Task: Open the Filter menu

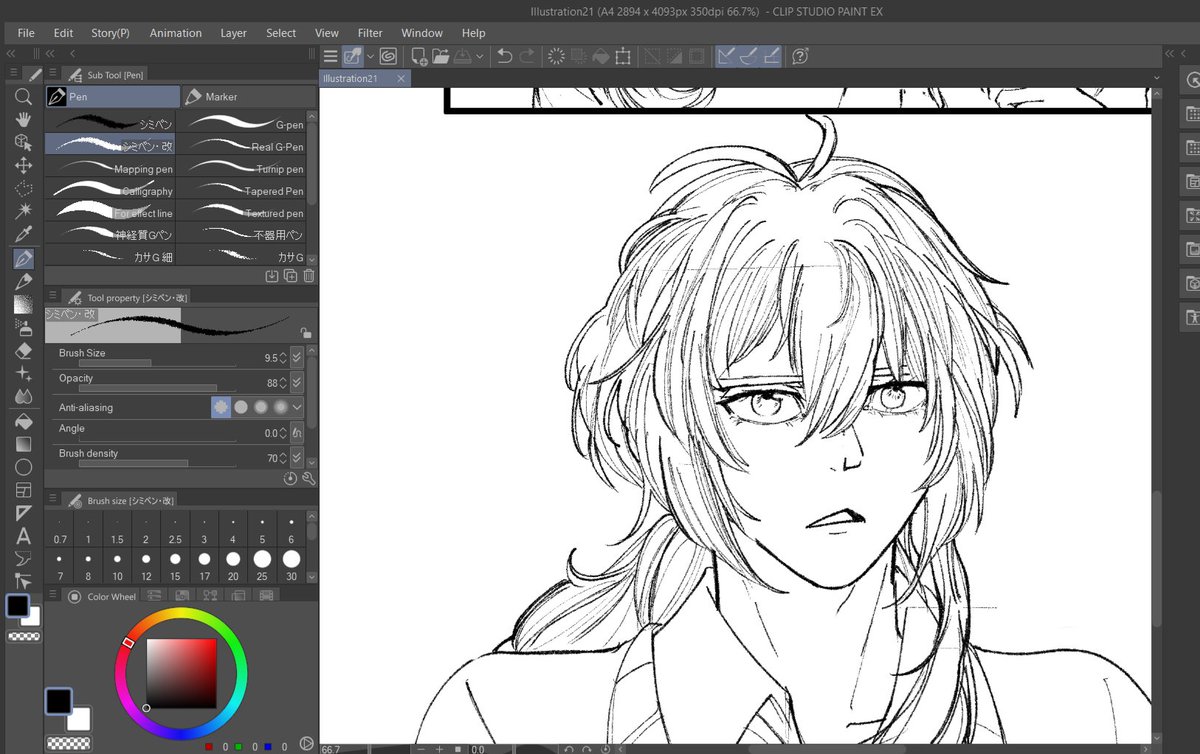Action: (370, 33)
